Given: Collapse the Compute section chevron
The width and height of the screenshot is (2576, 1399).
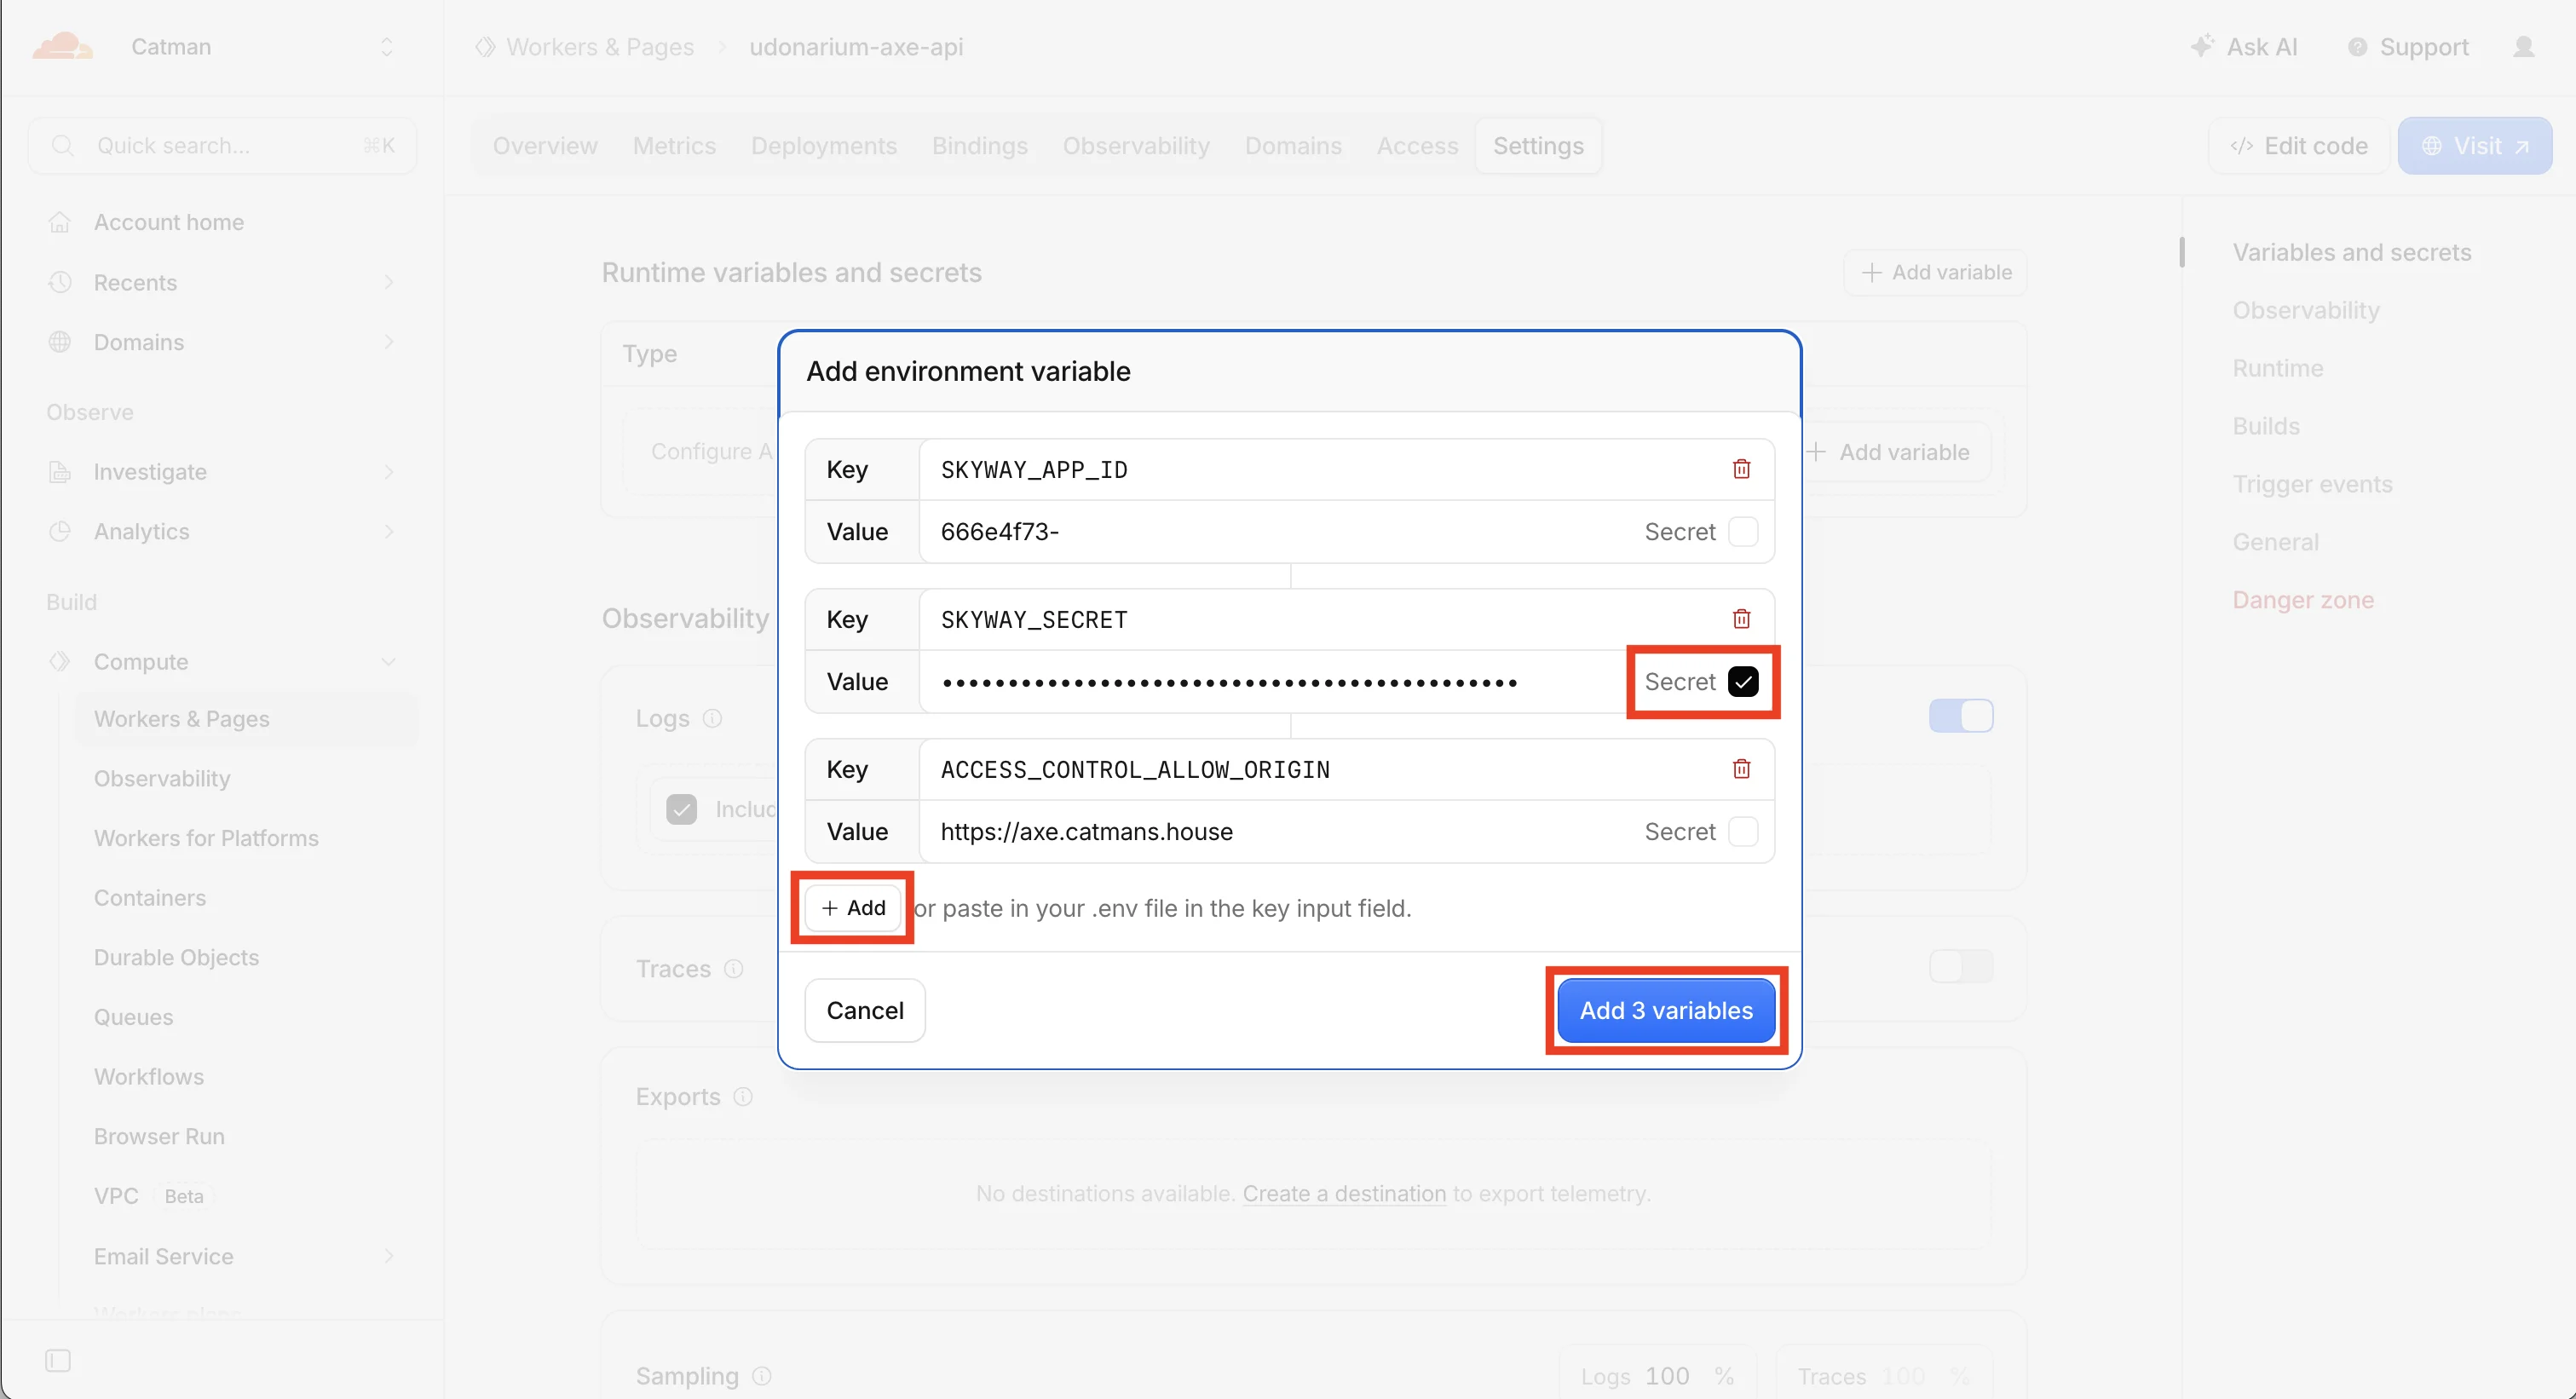Looking at the screenshot, I should click(389, 661).
